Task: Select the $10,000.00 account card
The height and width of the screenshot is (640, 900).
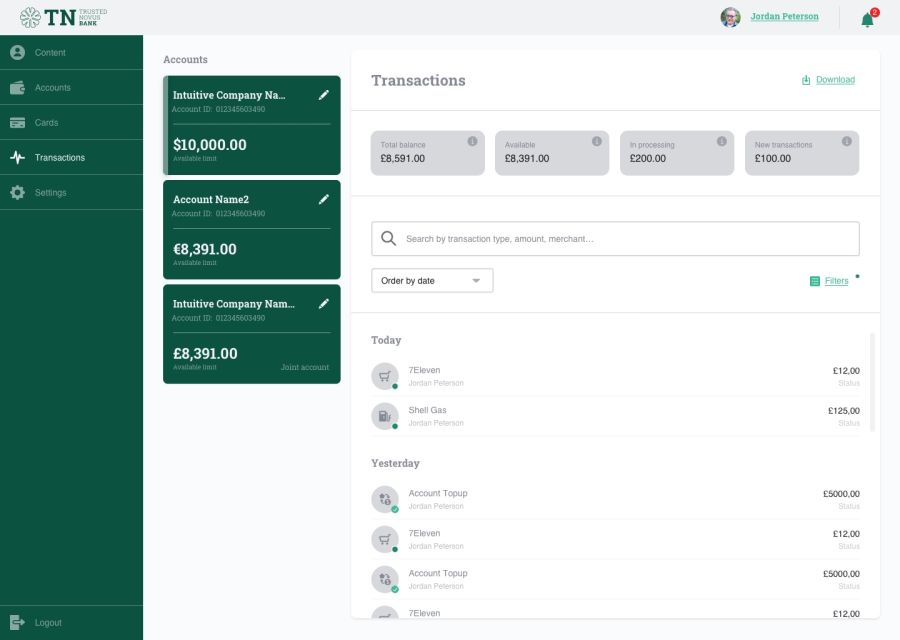Action: tap(252, 126)
